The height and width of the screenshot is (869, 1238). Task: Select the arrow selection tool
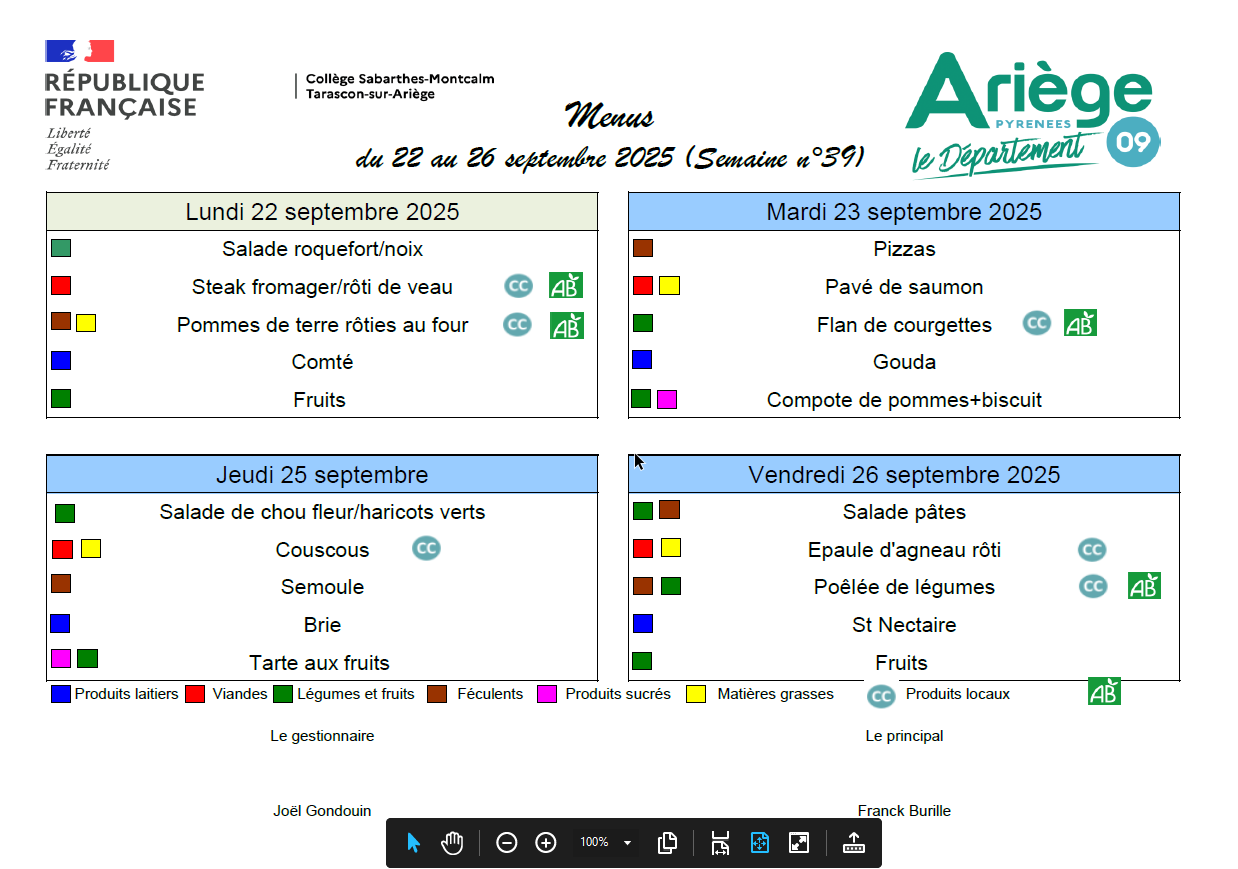(x=414, y=843)
